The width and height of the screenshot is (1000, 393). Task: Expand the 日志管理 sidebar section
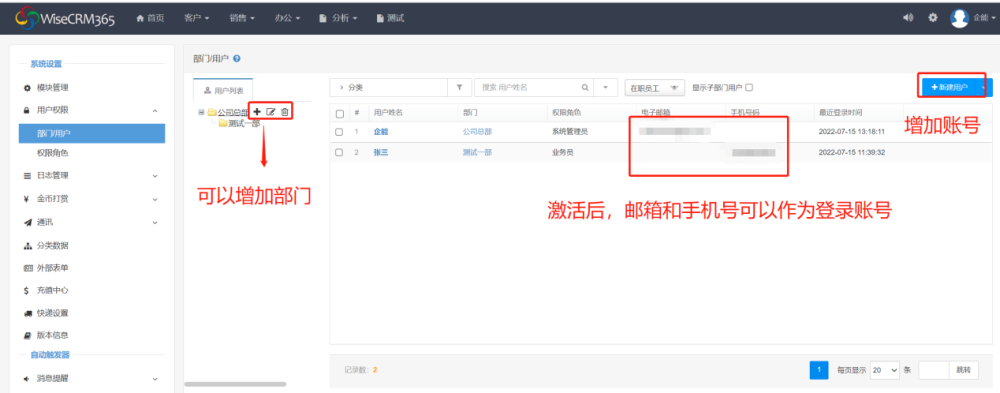tap(155, 175)
